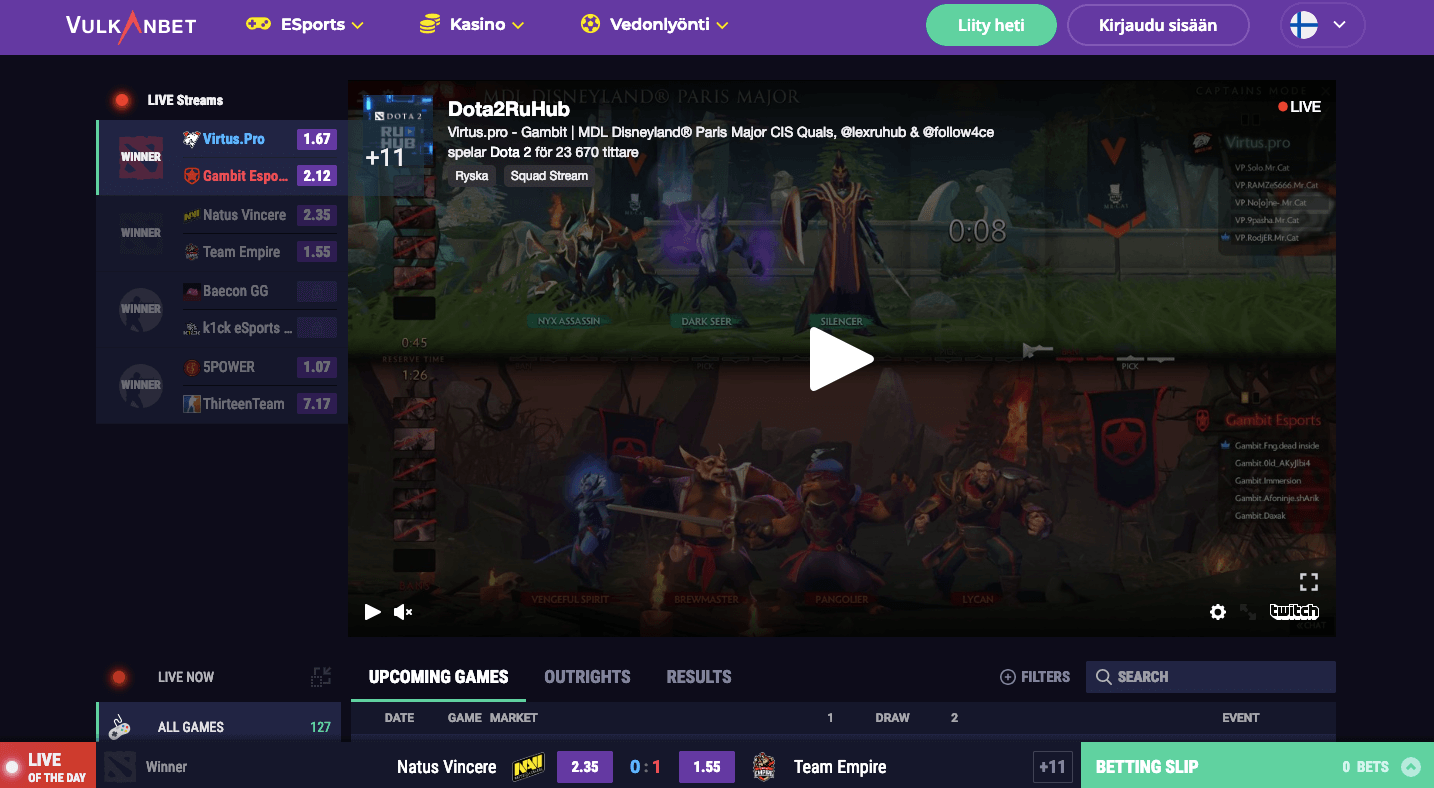Unmute the stream volume icon

pos(403,612)
